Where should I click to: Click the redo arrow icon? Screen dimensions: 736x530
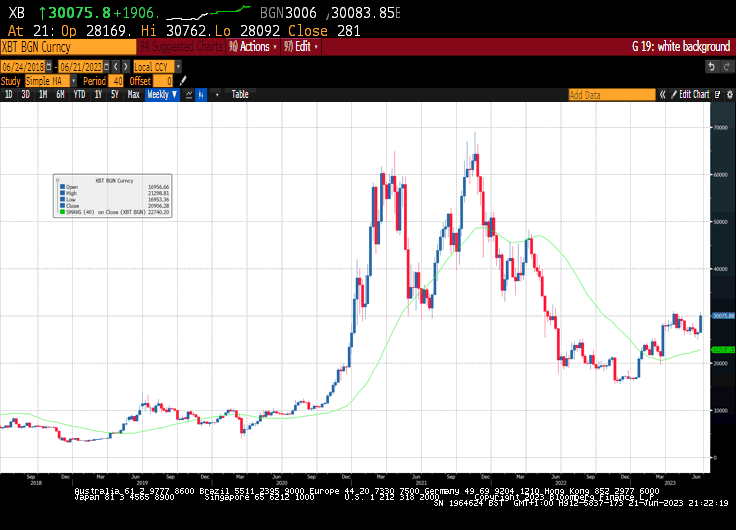(727, 67)
